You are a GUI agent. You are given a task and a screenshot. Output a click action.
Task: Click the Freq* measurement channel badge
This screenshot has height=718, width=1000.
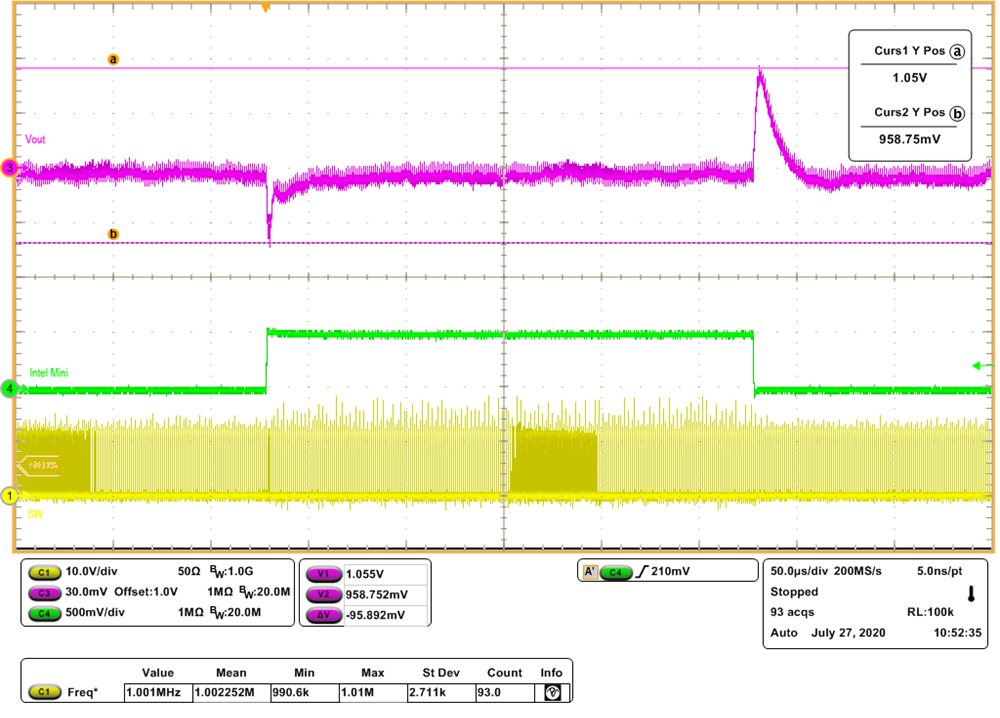click(x=45, y=690)
